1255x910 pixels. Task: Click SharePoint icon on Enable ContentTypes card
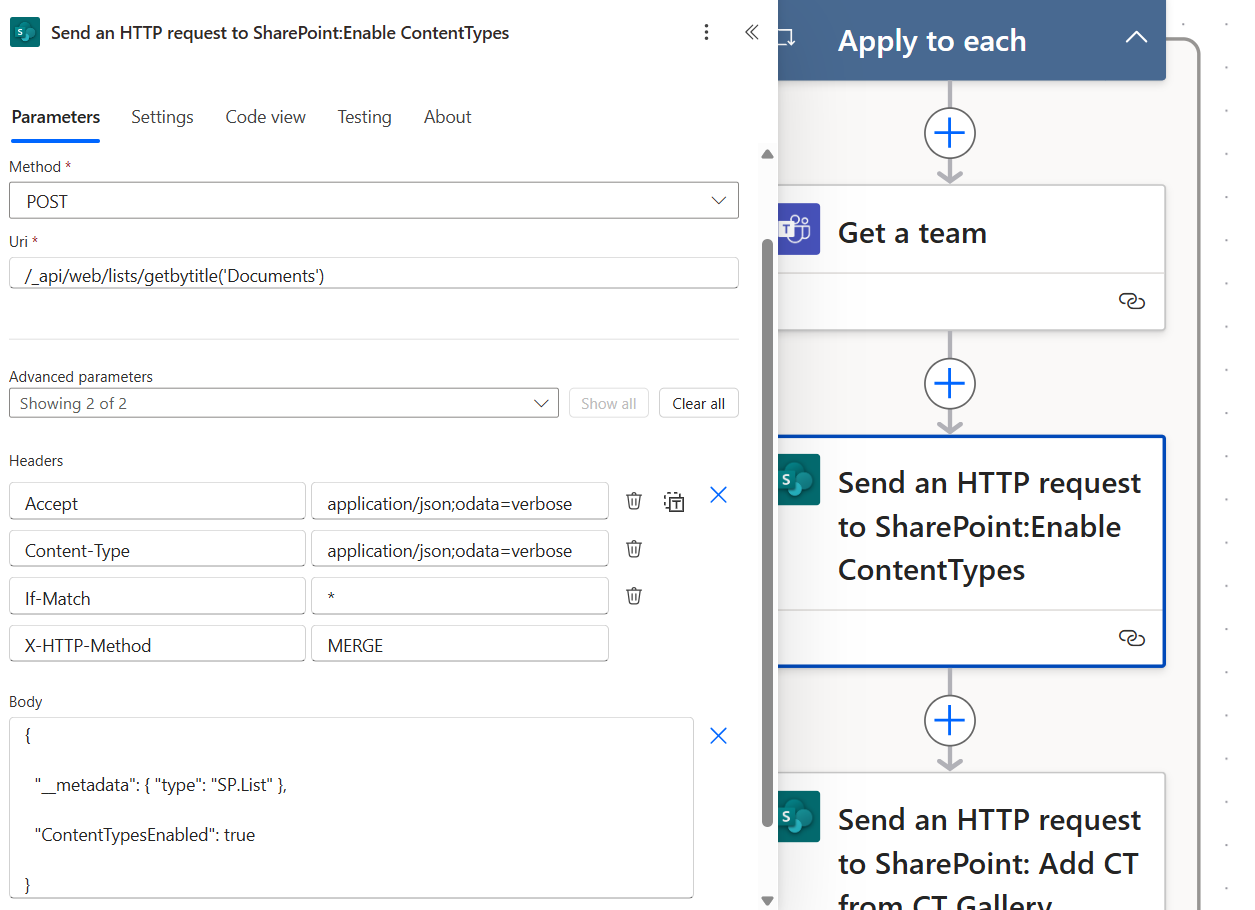pos(799,480)
